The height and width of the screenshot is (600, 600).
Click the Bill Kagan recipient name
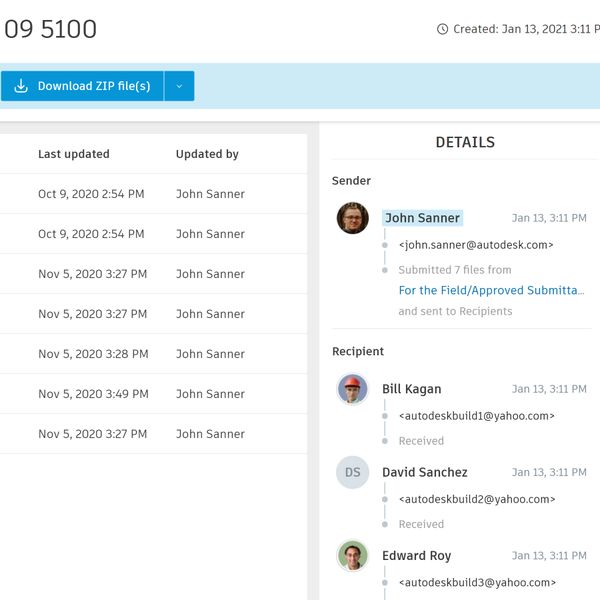pos(411,389)
